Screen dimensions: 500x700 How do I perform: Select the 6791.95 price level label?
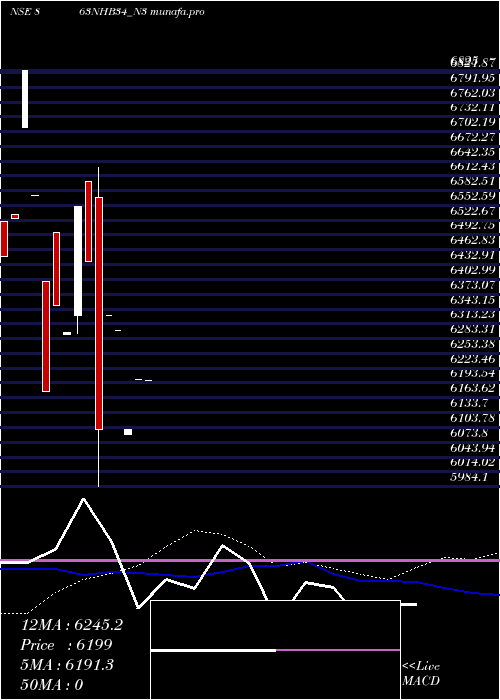coord(472,78)
